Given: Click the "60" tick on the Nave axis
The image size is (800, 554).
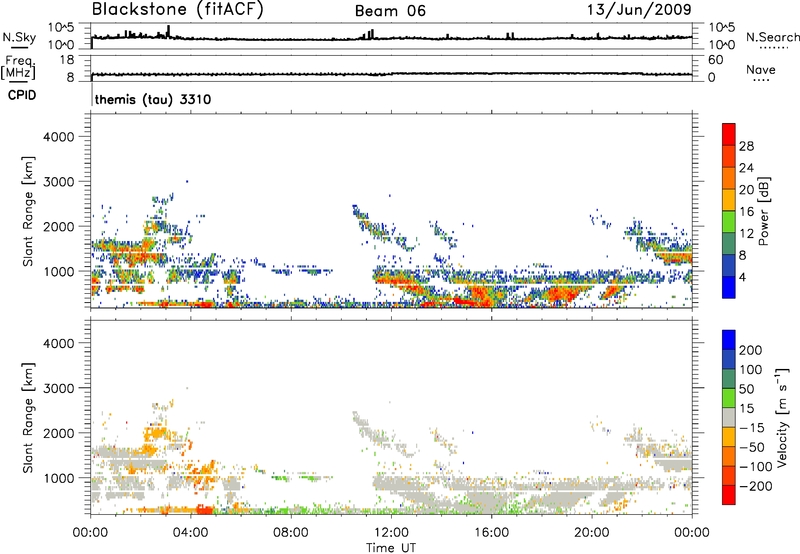Looking at the screenshot, I should [715, 60].
